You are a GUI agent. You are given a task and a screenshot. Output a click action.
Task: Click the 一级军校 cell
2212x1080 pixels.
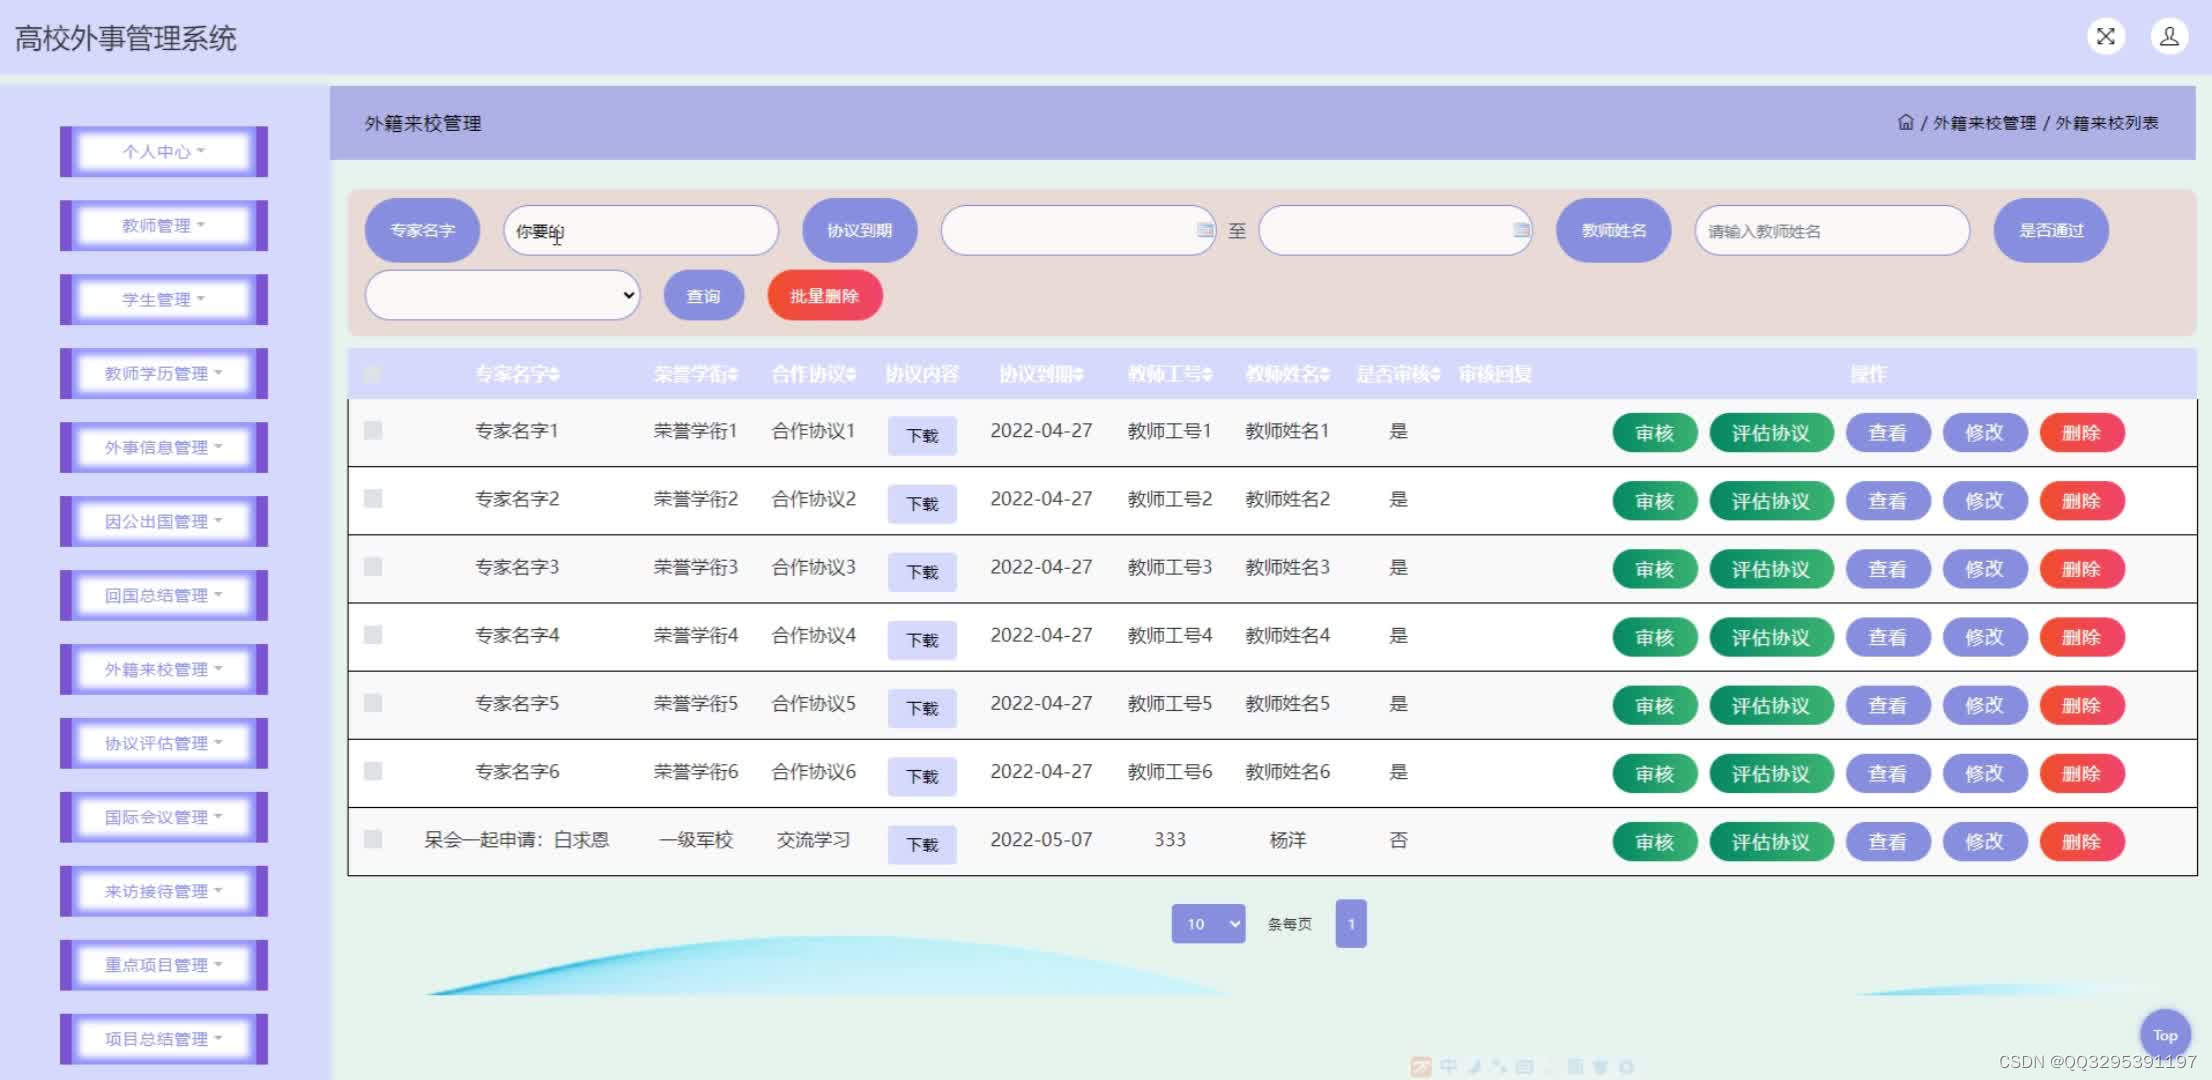coord(696,840)
